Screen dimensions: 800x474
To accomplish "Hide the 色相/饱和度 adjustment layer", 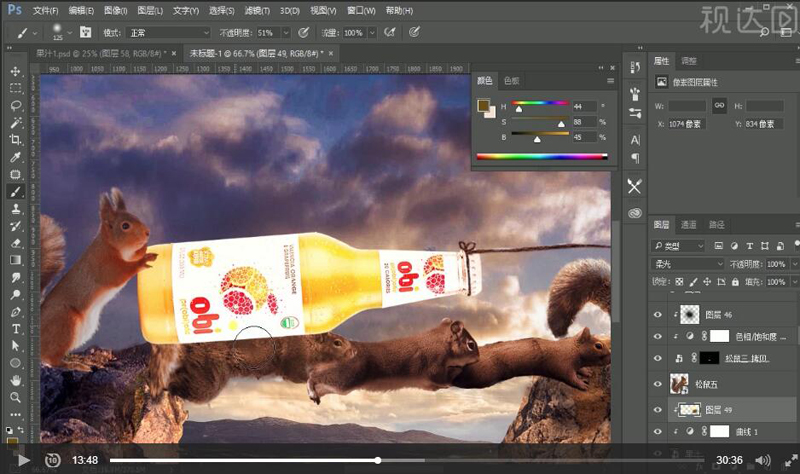I will 658,336.
